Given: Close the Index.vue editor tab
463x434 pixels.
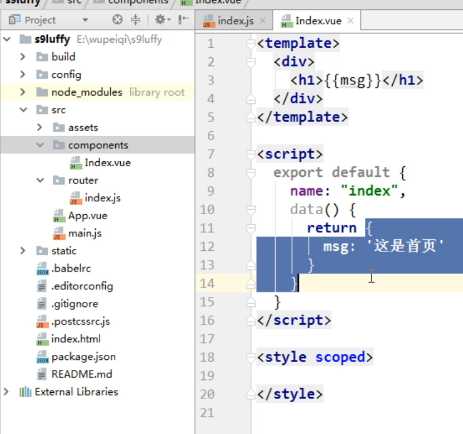Looking at the screenshot, I should [350, 21].
